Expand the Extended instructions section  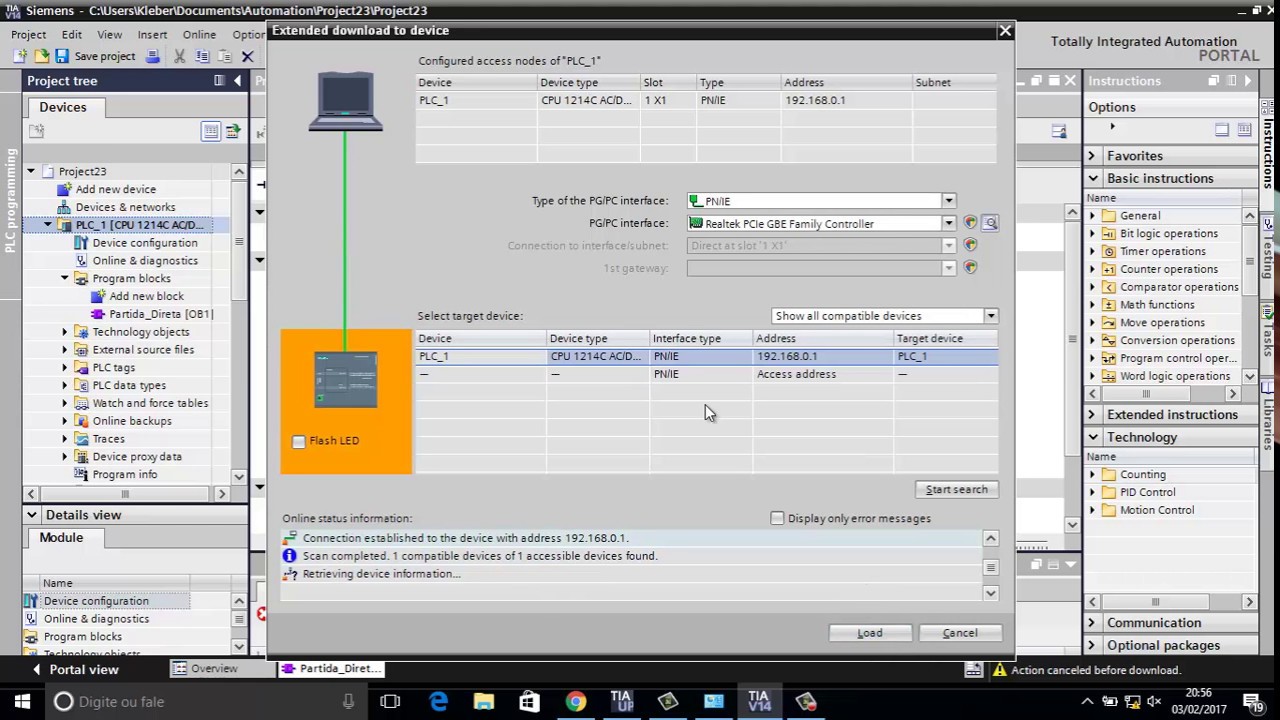pos(1093,414)
